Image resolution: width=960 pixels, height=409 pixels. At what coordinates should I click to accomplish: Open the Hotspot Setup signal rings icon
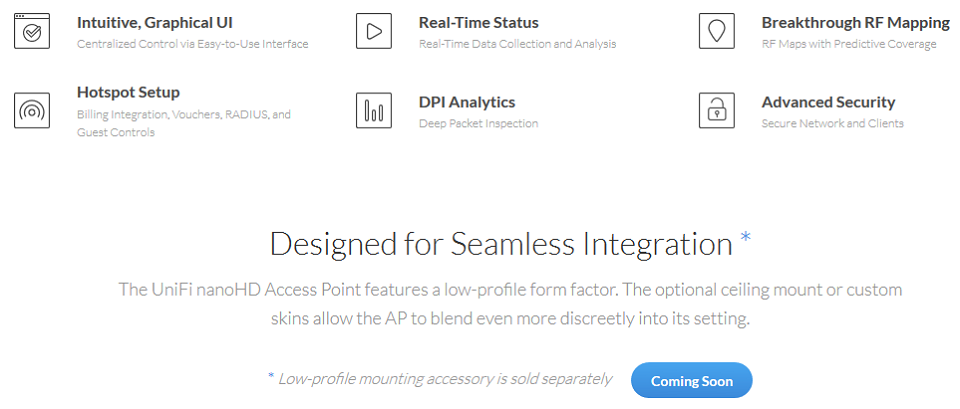click(x=32, y=110)
